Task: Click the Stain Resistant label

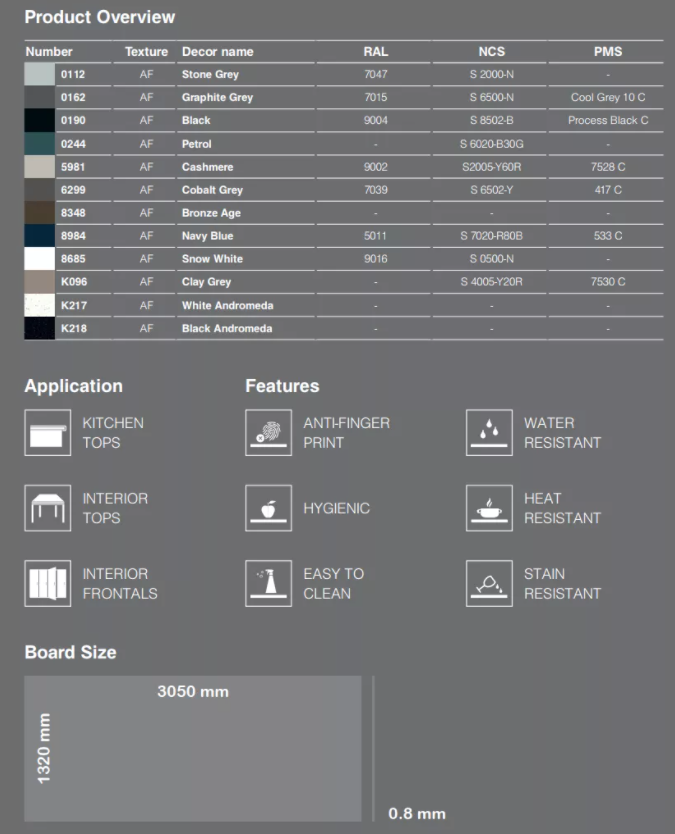Action: pyautogui.click(x=562, y=583)
